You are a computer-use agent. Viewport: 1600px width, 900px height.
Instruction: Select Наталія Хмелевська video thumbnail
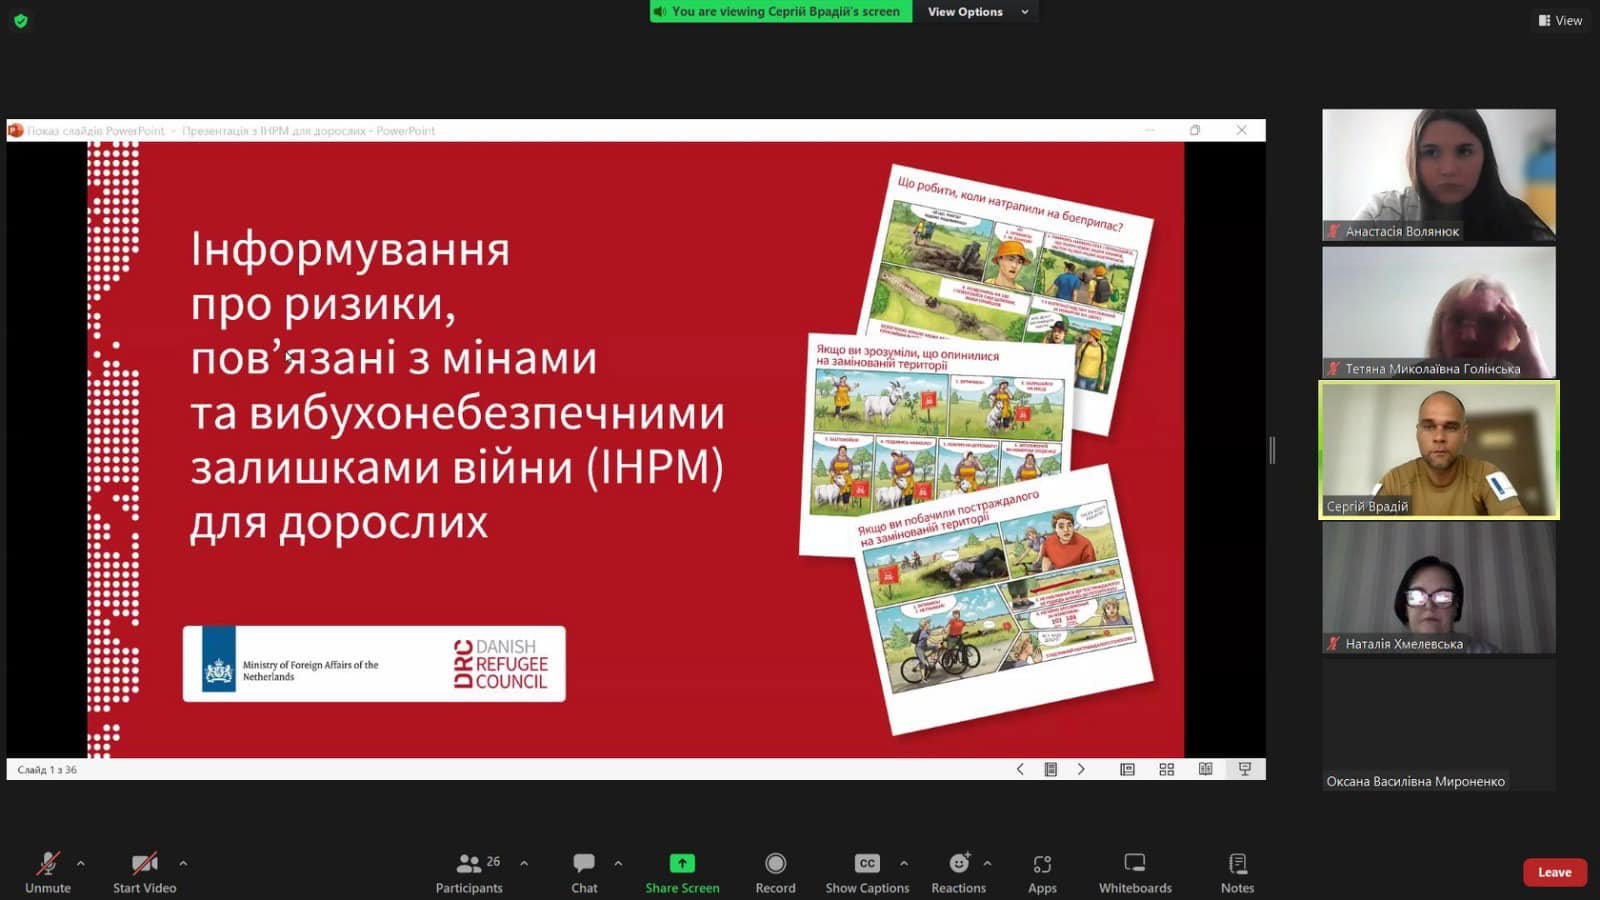pyautogui.click(x=1439, y=588)
